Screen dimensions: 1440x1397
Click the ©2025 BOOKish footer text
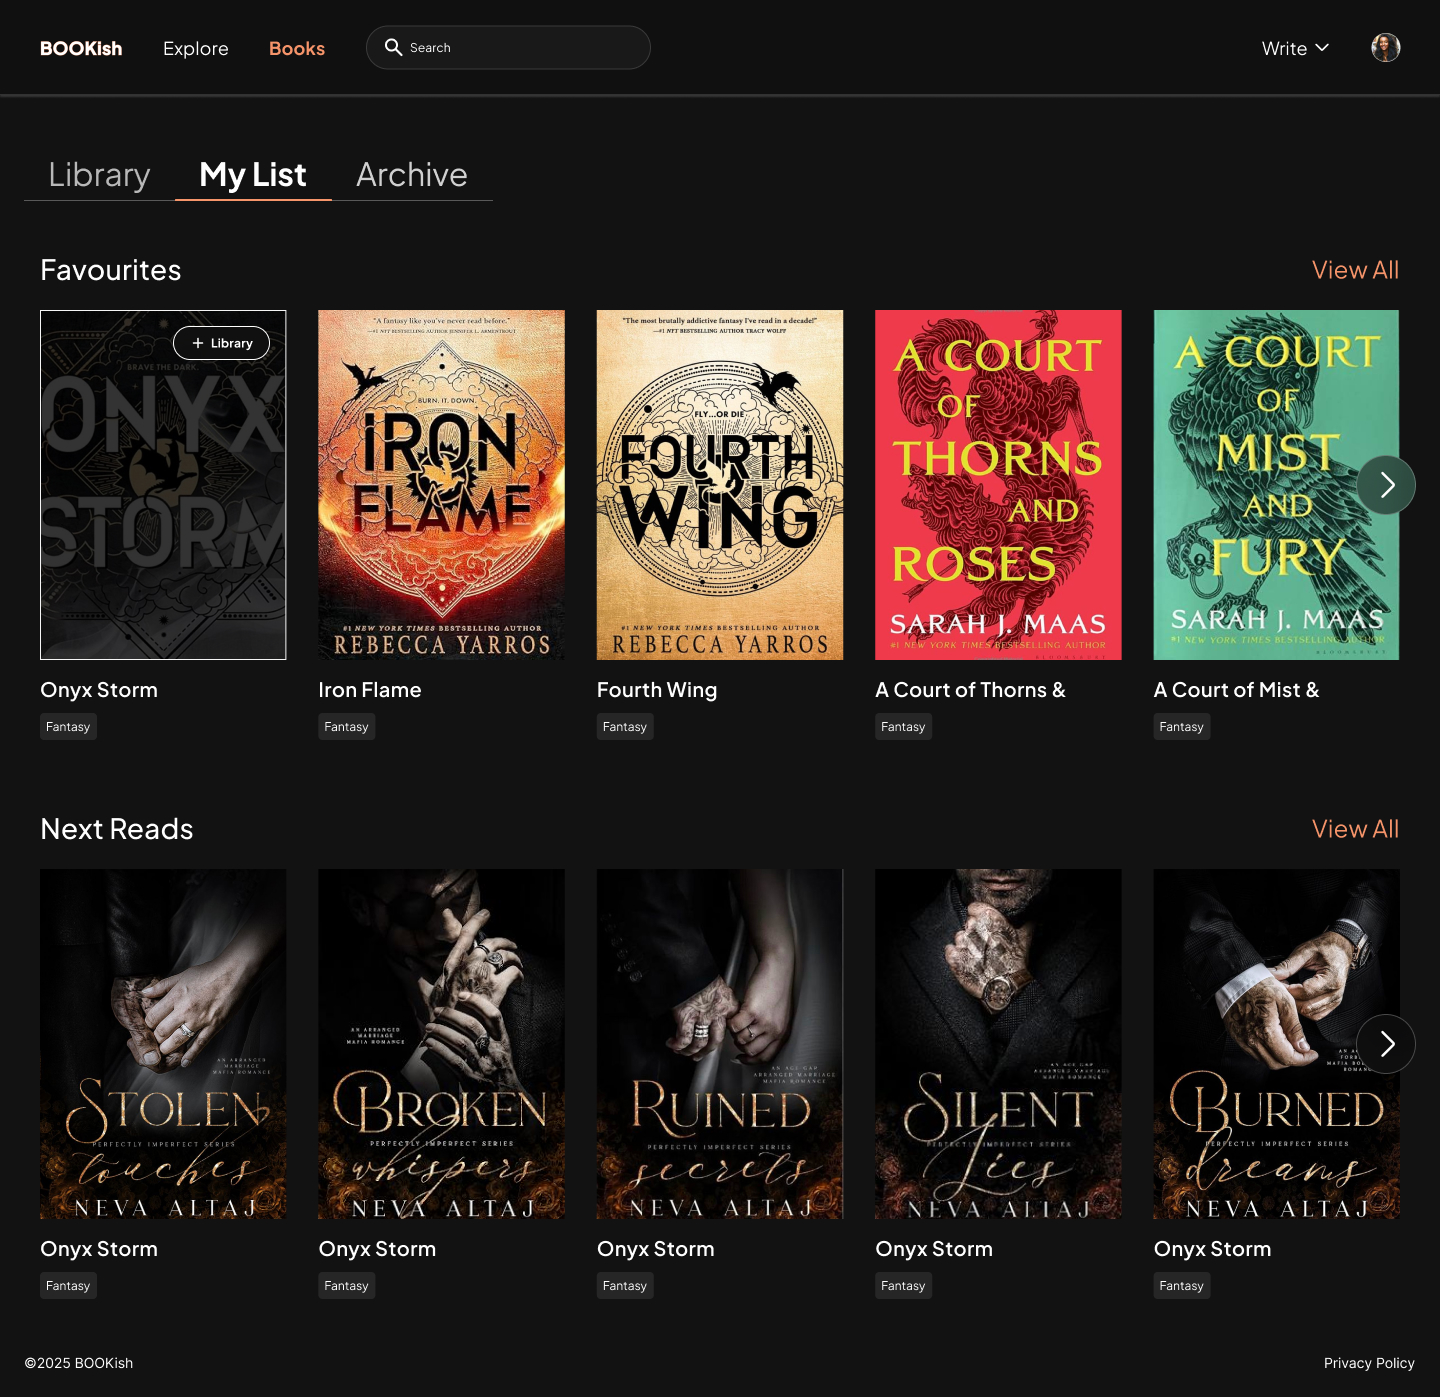(79, 1363)
